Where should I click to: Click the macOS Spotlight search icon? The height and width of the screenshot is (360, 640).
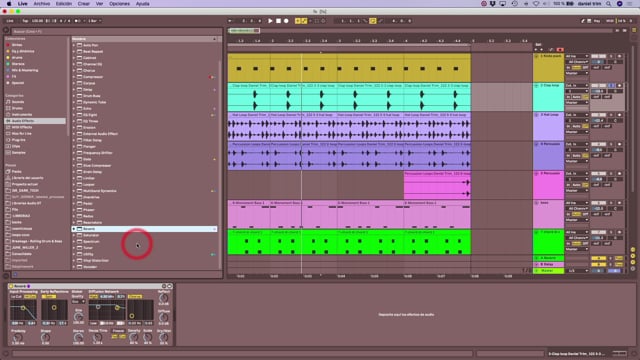(609, 4)
